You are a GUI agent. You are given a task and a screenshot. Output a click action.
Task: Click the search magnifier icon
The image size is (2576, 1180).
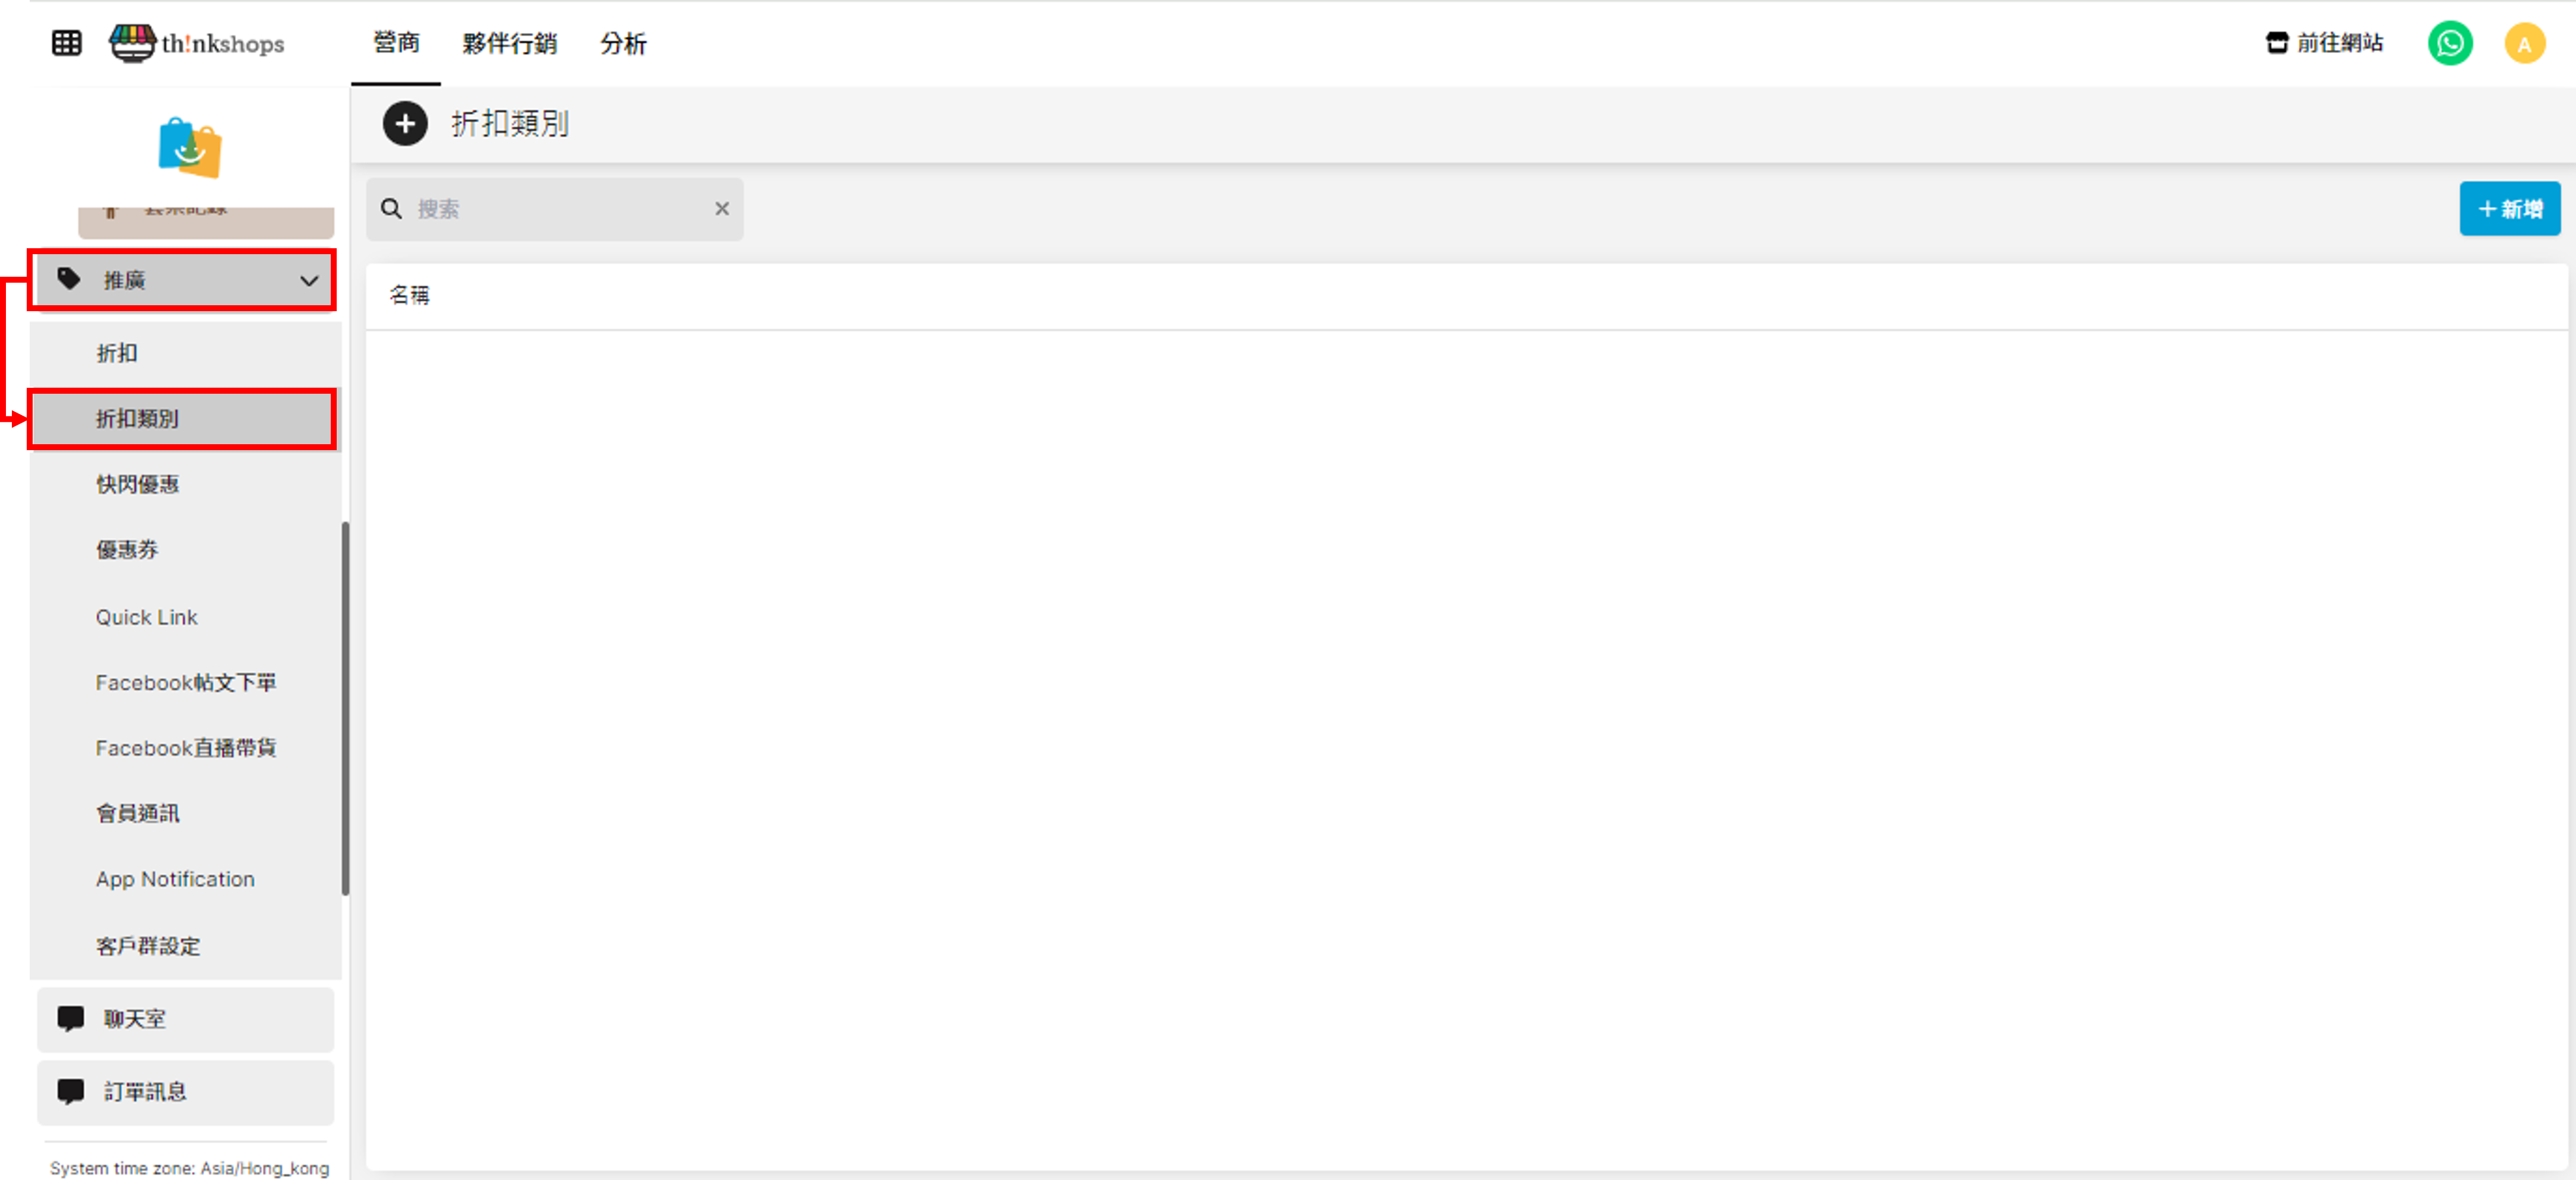pos(392,209)
